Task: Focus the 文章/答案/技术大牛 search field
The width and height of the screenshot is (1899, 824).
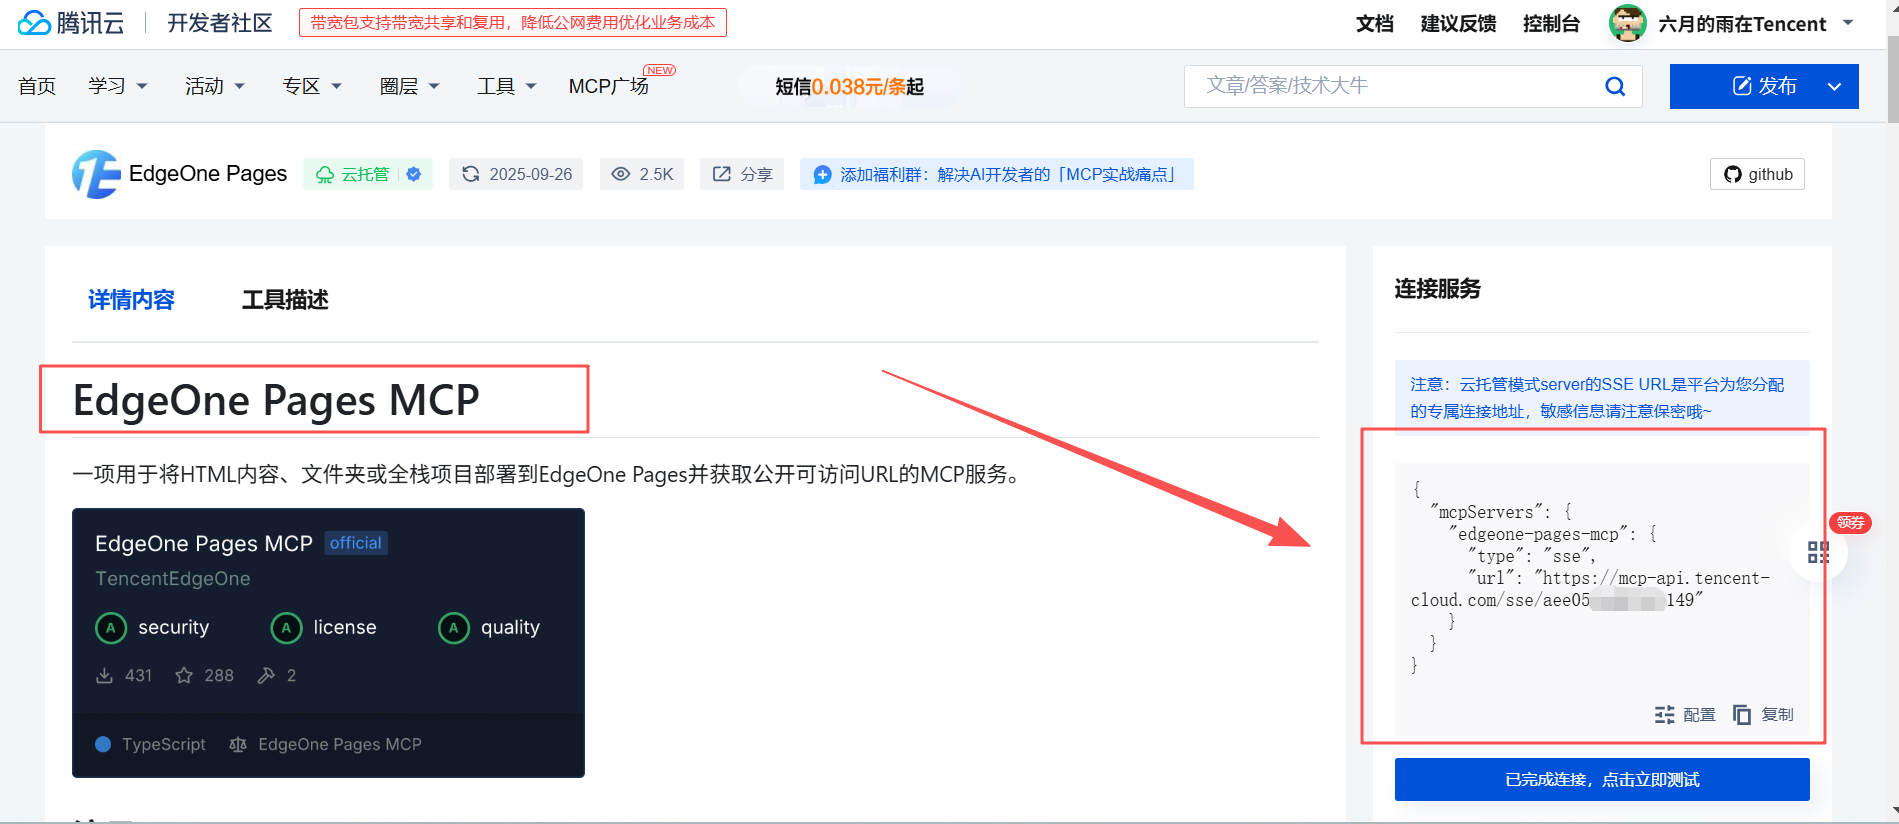Action: point(1395,86)
